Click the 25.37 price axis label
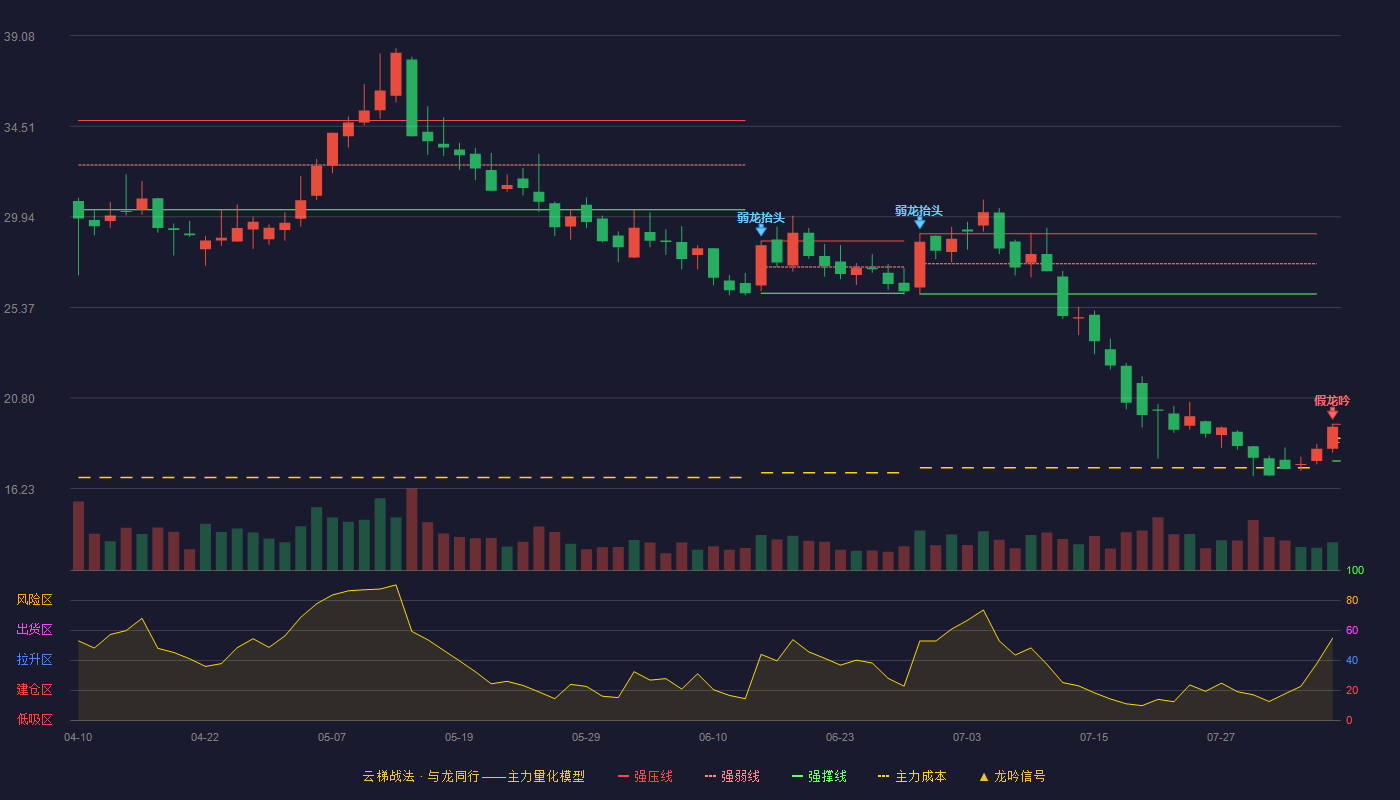Image resolution: width=1400 pixels, height=800 pixels. 19,309
